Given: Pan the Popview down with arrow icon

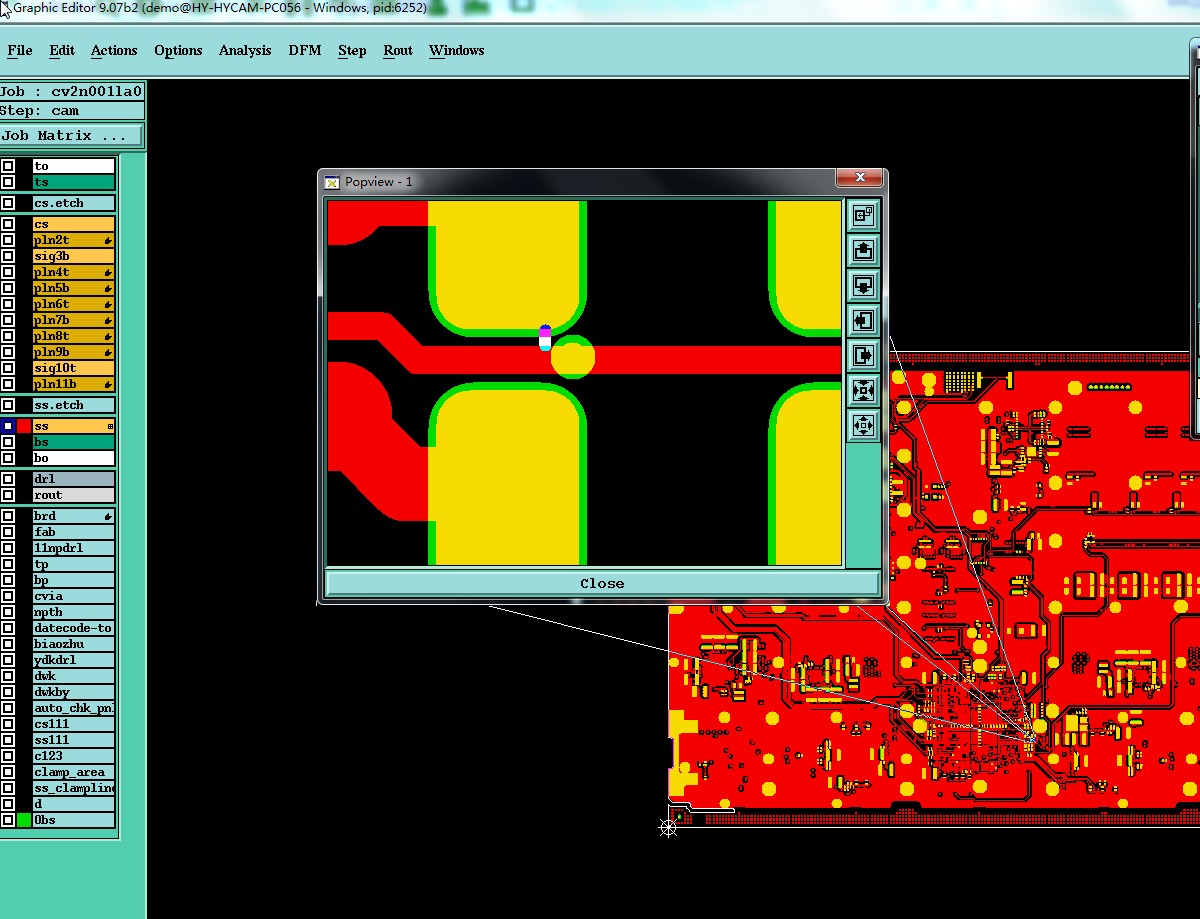Looking at the screenshot, I should 863,285.
